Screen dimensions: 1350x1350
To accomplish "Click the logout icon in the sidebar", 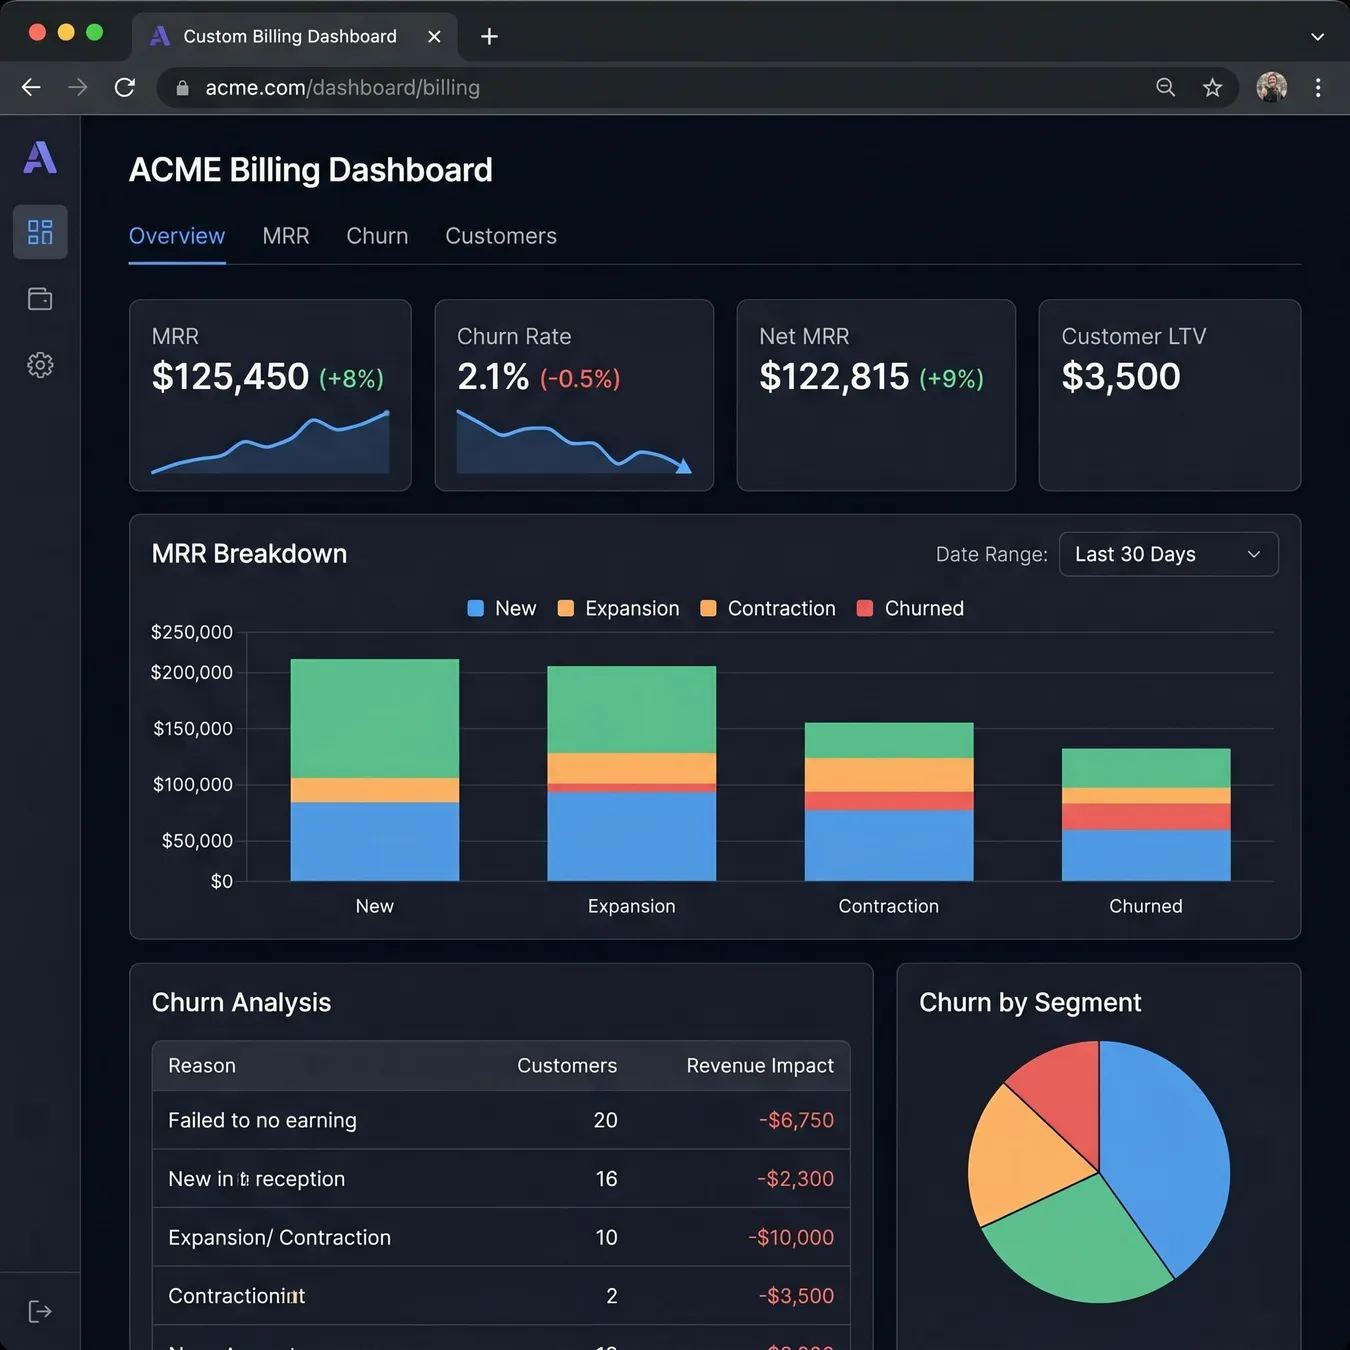I will coord(40,1312).
